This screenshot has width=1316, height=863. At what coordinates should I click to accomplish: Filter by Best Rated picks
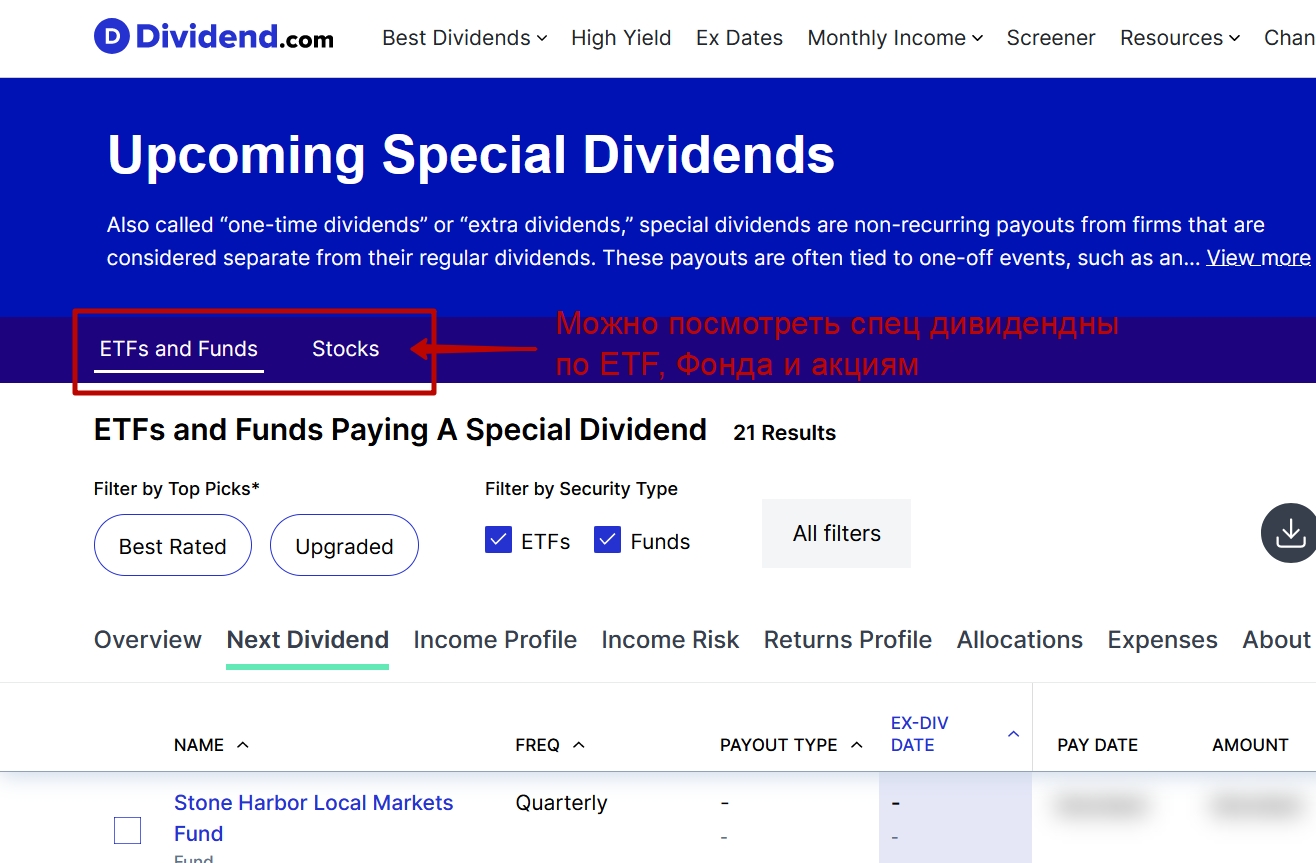[x=172, y=546]
